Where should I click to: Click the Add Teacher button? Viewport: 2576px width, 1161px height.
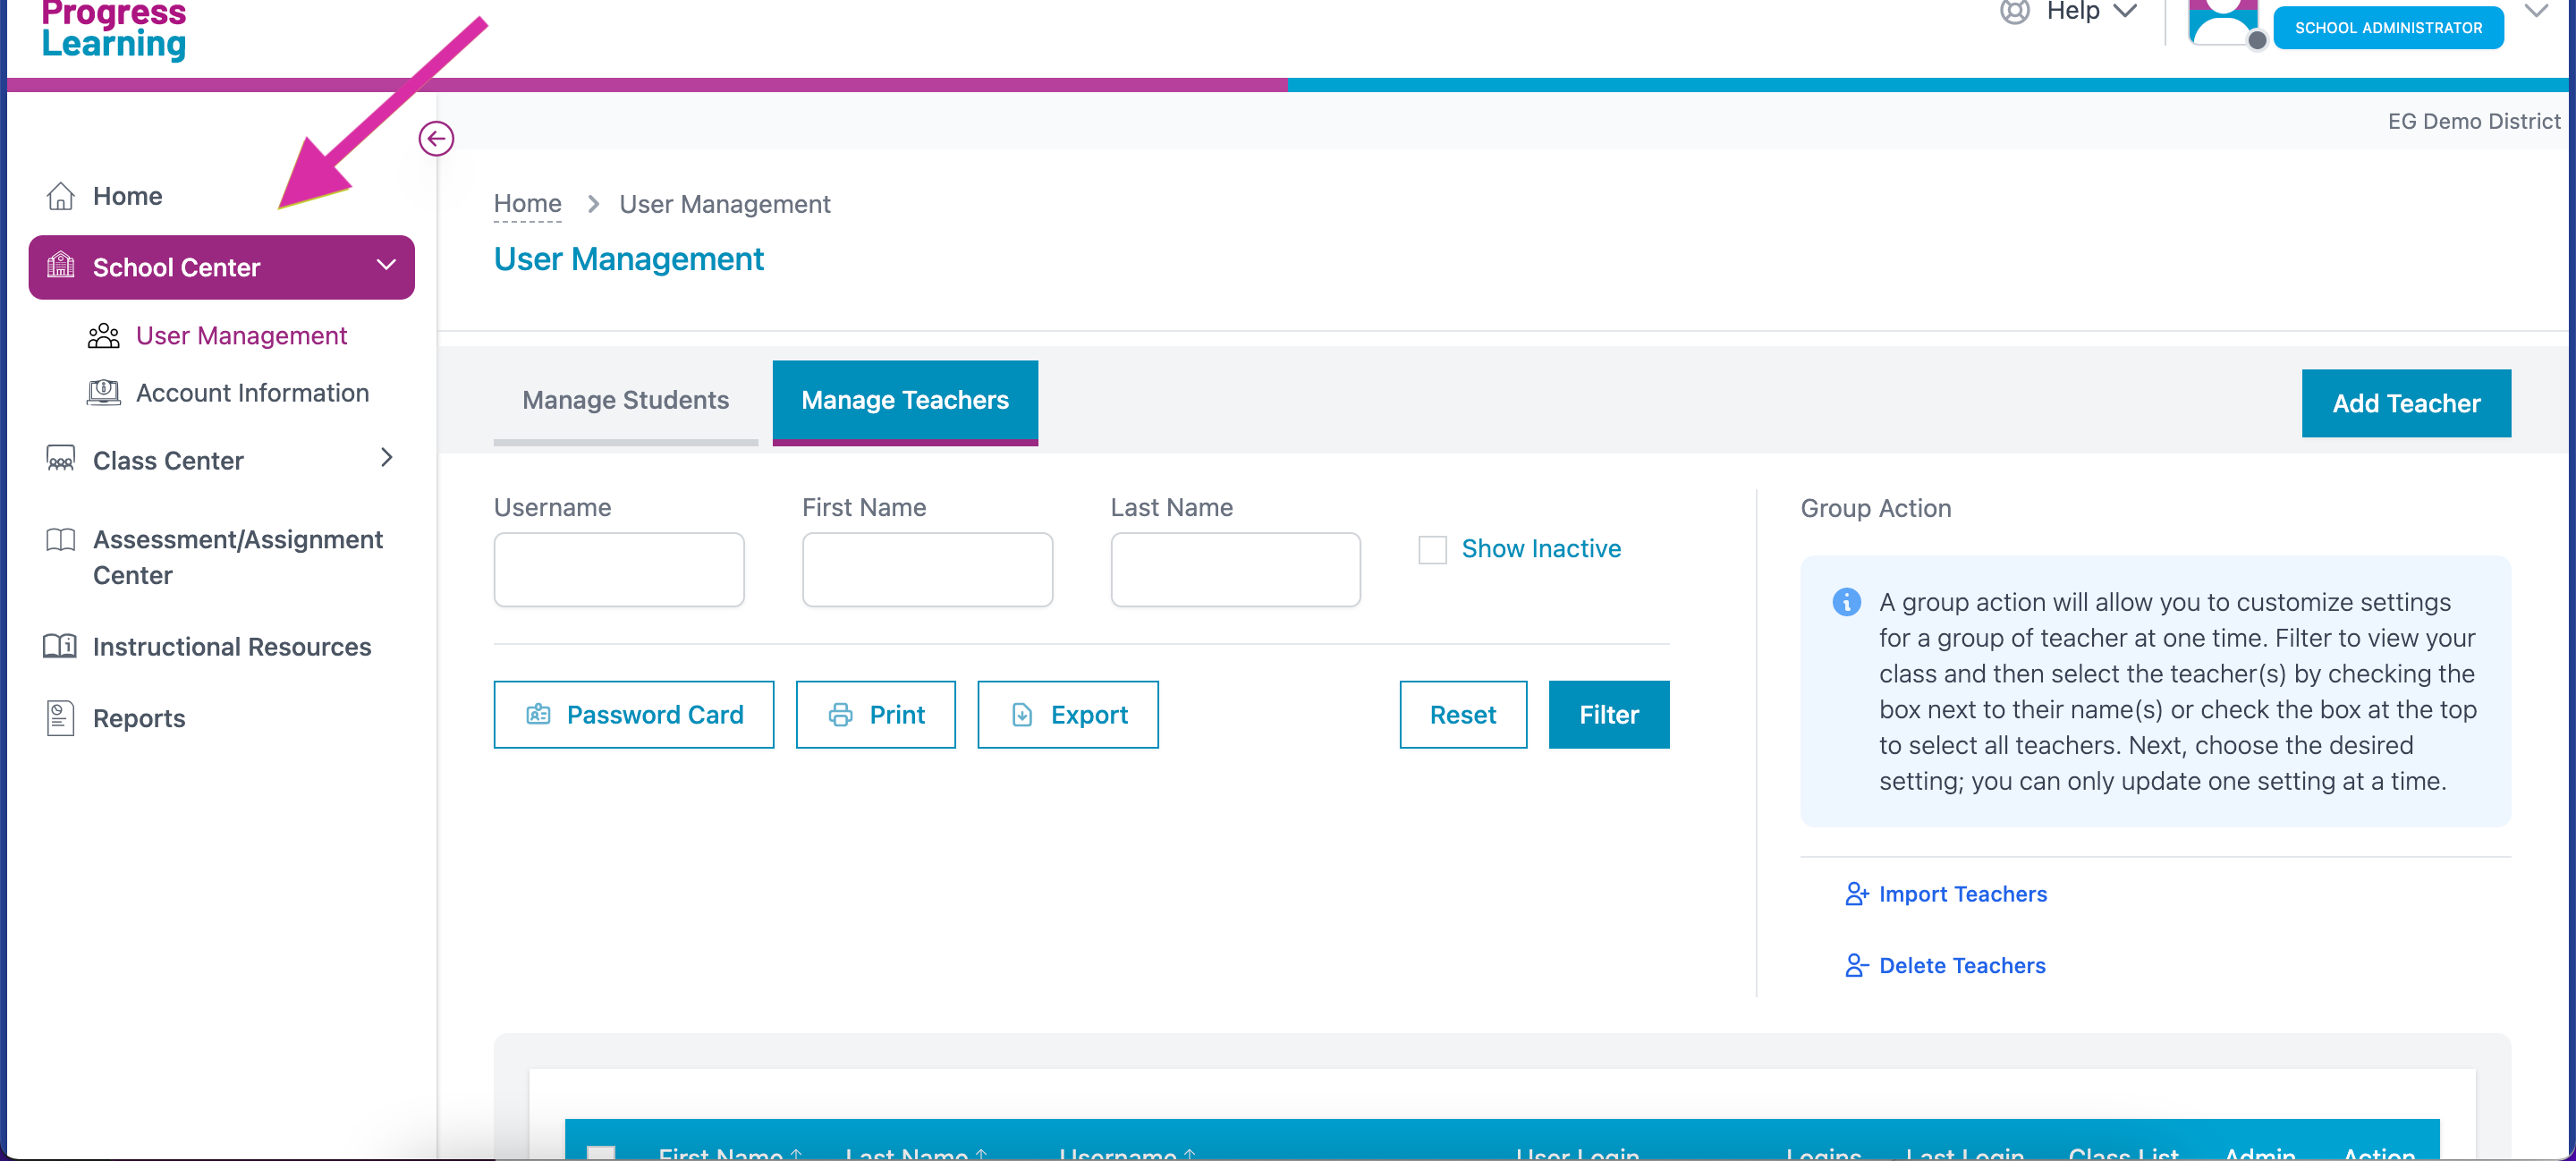(x=2406, y=404)
